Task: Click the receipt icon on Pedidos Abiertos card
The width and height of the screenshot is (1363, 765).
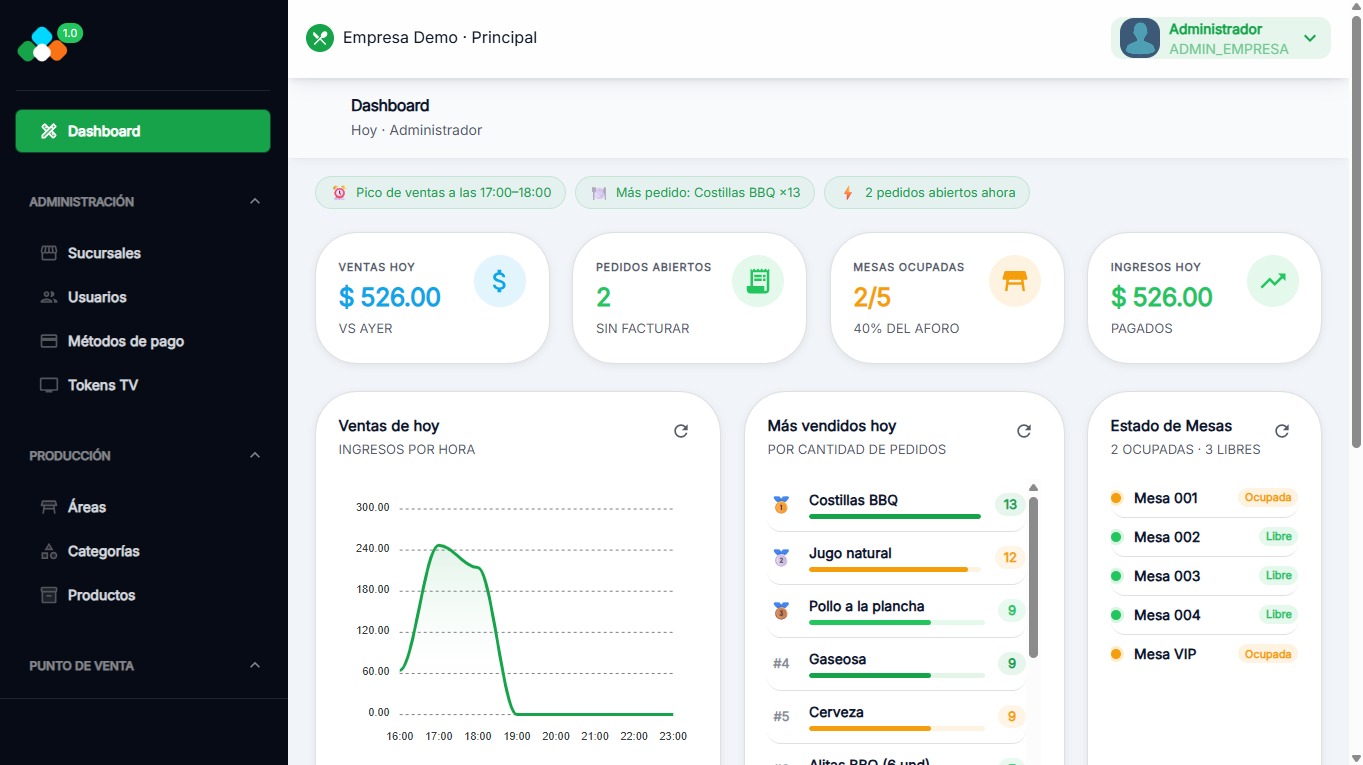Action: click(x=757, y=281)
